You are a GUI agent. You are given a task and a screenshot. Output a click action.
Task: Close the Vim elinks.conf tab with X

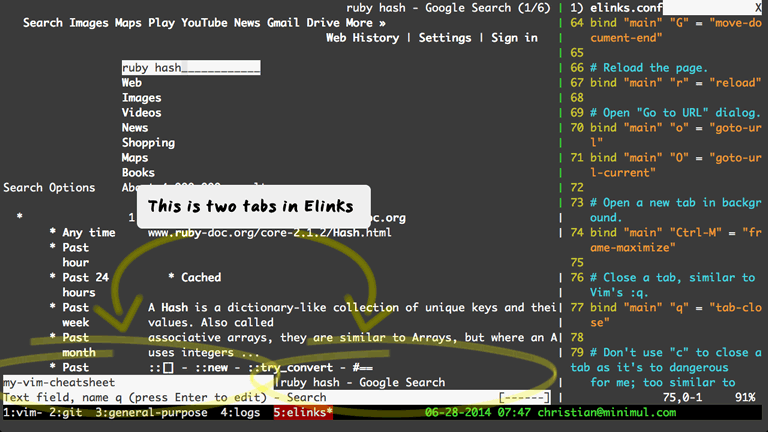(x=758, y=8)
